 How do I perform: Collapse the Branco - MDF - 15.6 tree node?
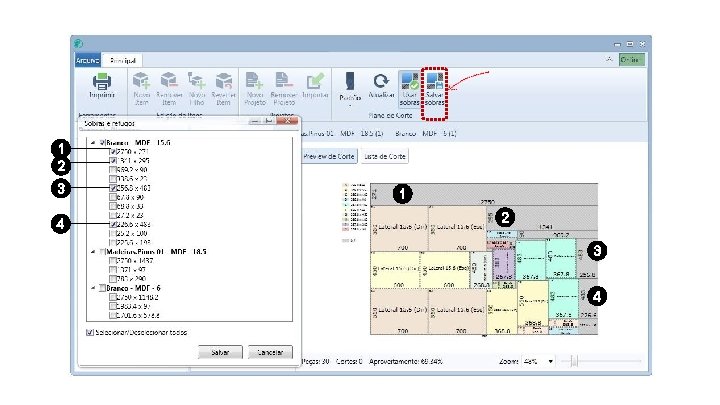pyautogui.click(x=93, y=143)
